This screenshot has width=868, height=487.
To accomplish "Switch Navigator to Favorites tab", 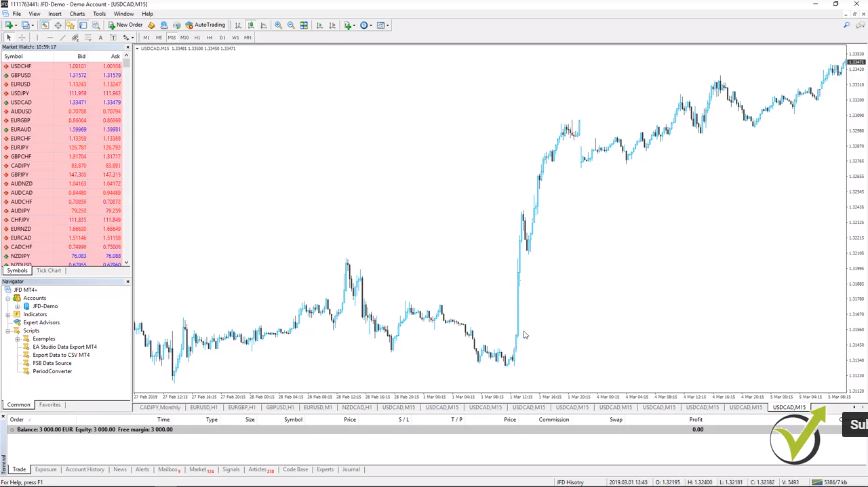I will (50, 405).
